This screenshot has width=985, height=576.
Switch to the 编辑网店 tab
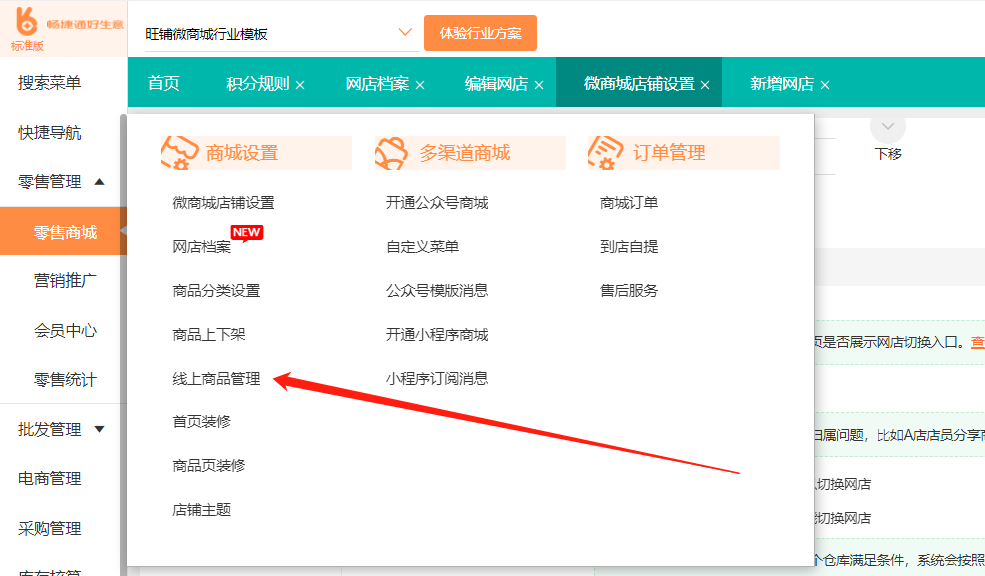coord(496,84)
